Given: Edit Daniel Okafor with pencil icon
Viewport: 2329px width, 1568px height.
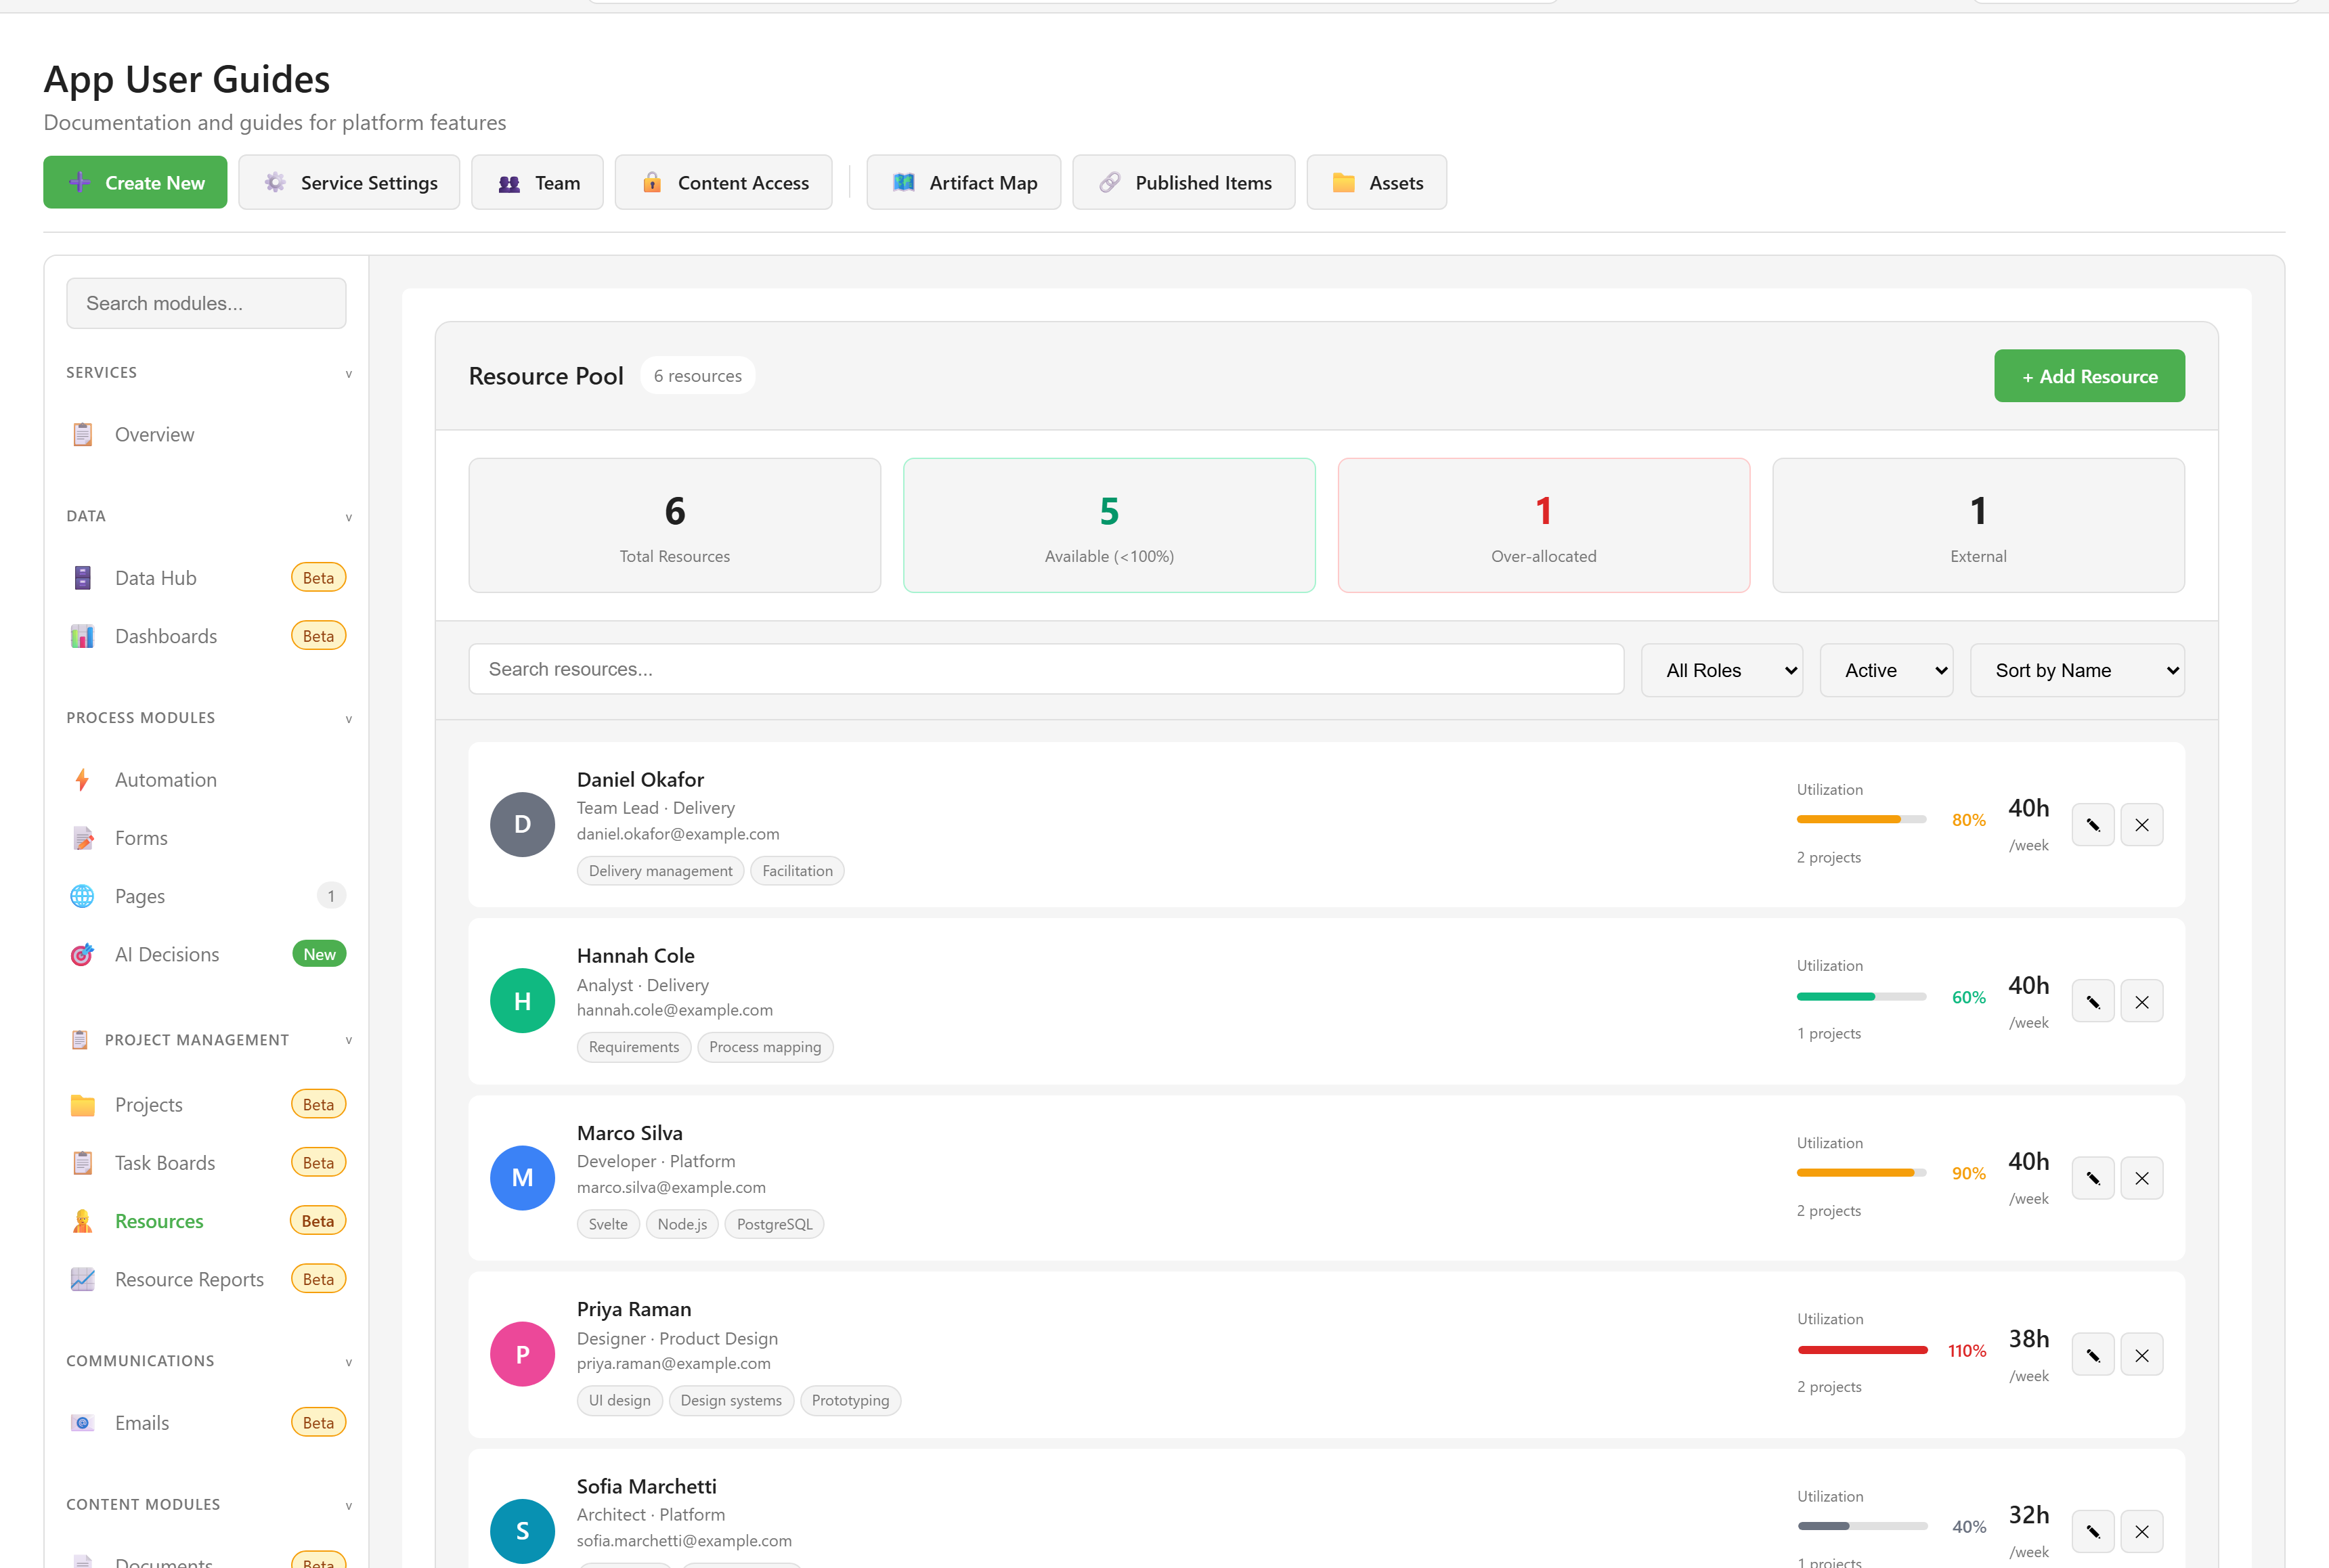Looking at the screenshot, I should click(x=2093, y=825).
